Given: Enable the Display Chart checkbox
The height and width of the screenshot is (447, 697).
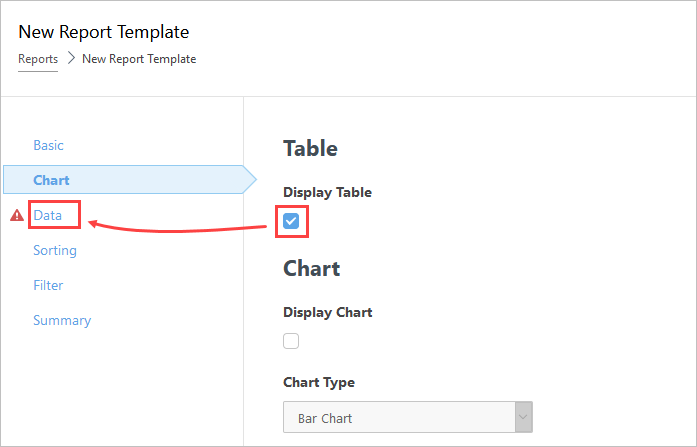Looking at the screenshot, I should (291, 341).
